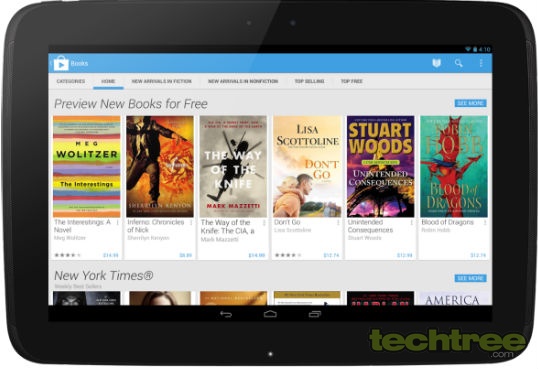Open the overflow menu in action bar
The height and width of the screenshot is (369, 538).
click(x=481, y=63)
